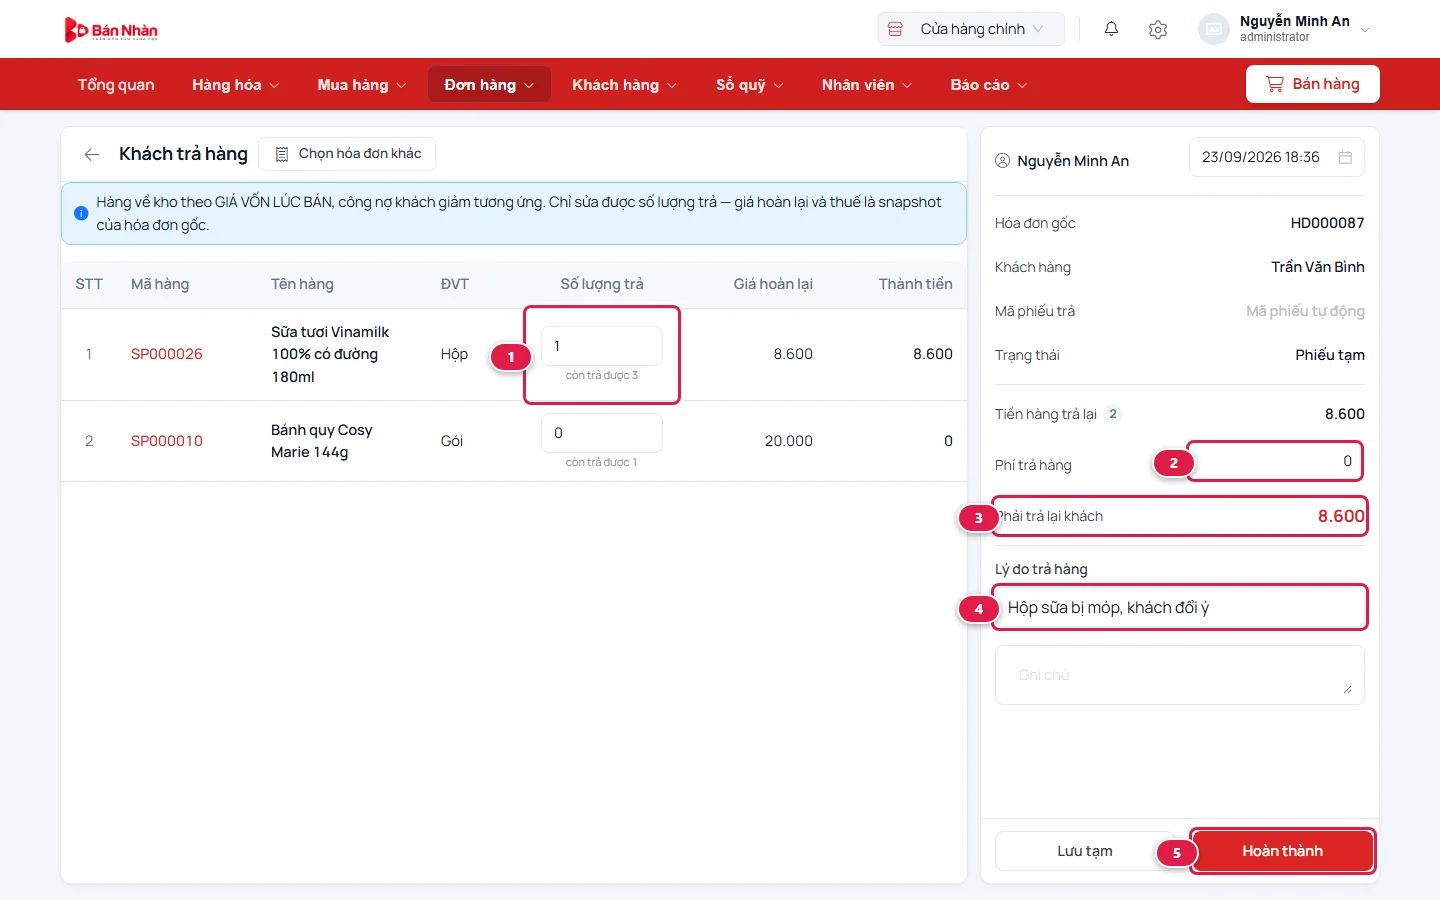Click the Phiếu tạm status value

(x=1330, y=355)
